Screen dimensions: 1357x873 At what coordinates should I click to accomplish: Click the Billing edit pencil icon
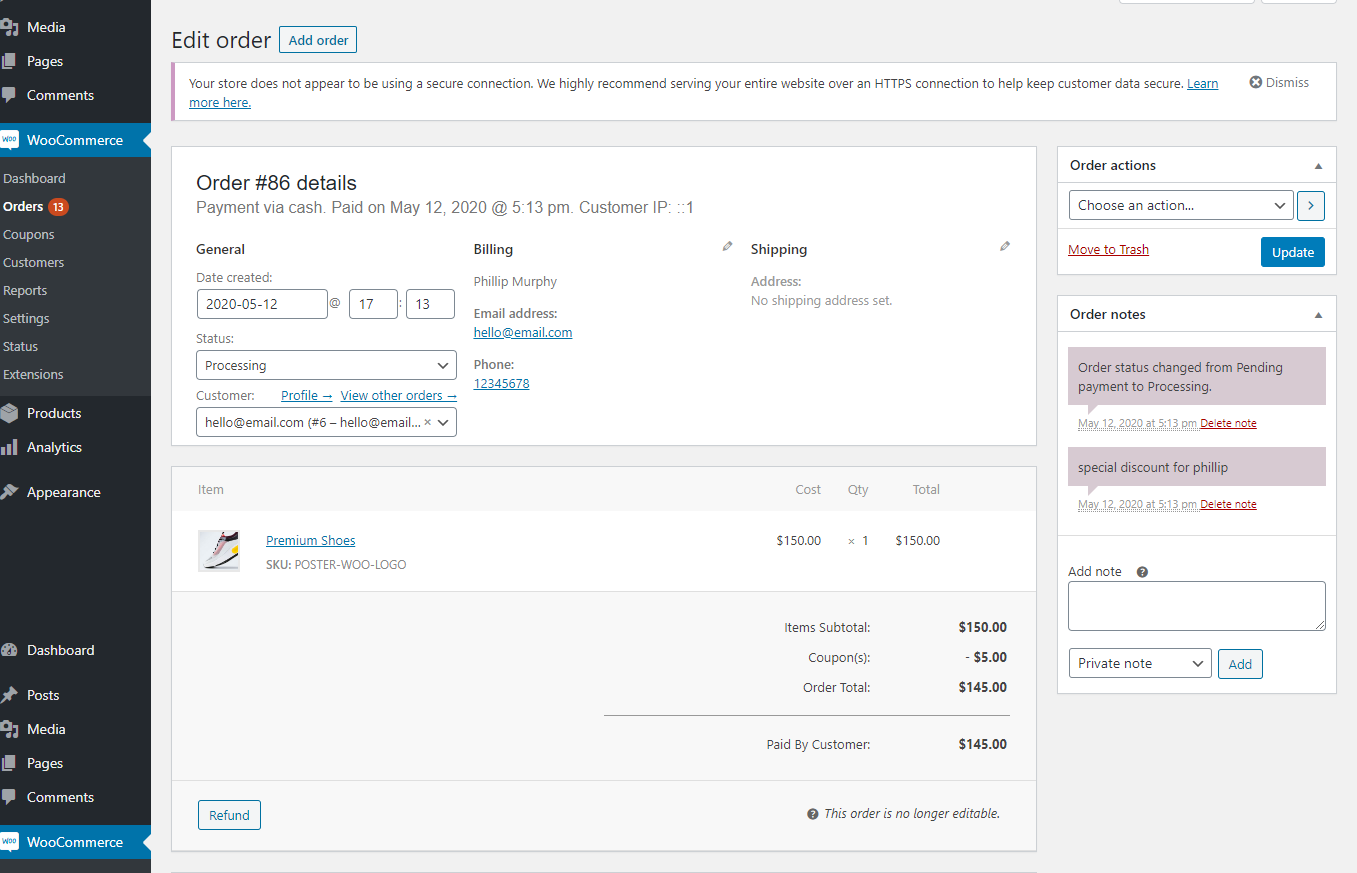727,246
